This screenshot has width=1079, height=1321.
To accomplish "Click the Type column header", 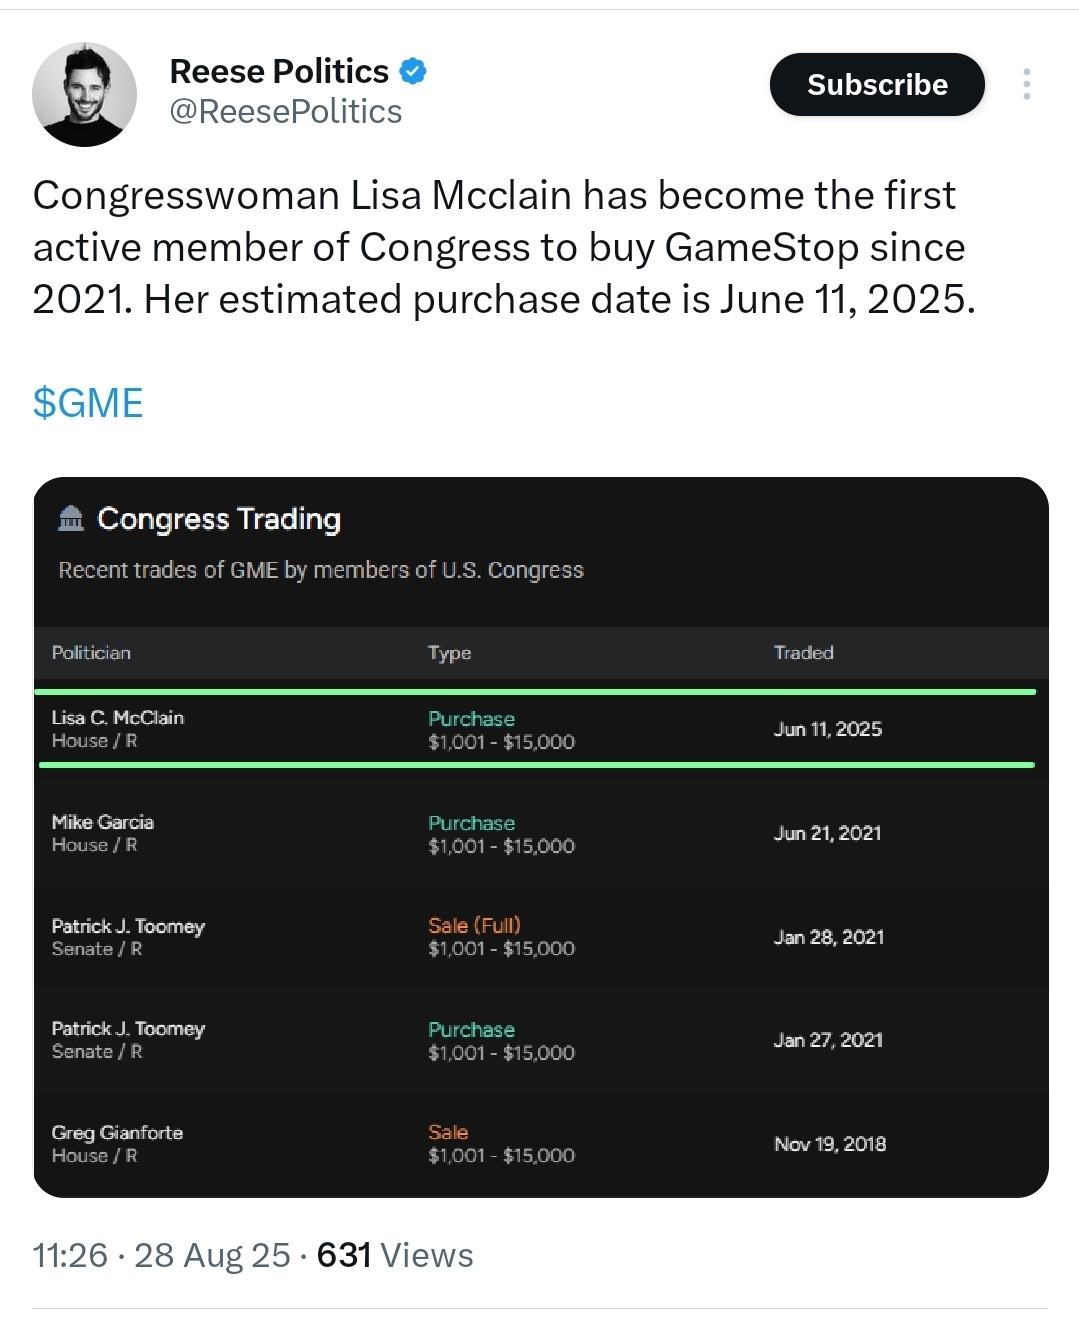I will (x=449, y=652).
